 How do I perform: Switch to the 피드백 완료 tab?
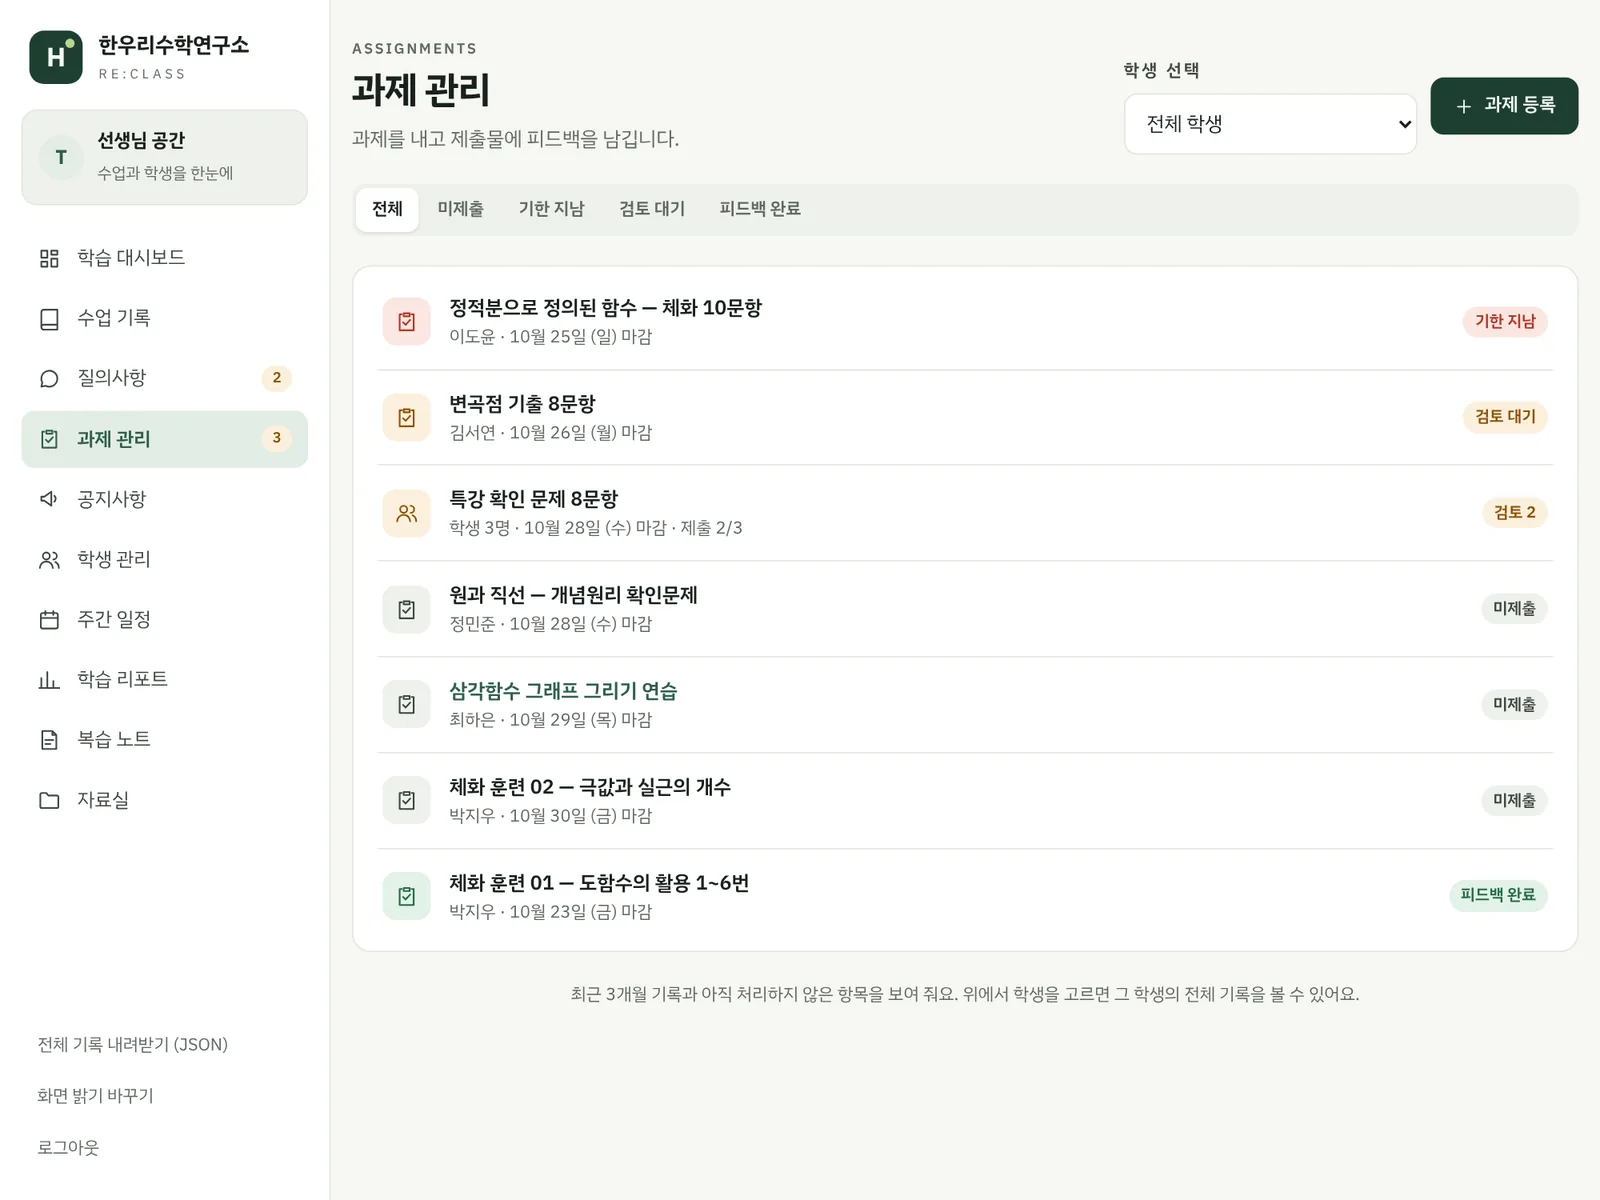click(760, 209)
